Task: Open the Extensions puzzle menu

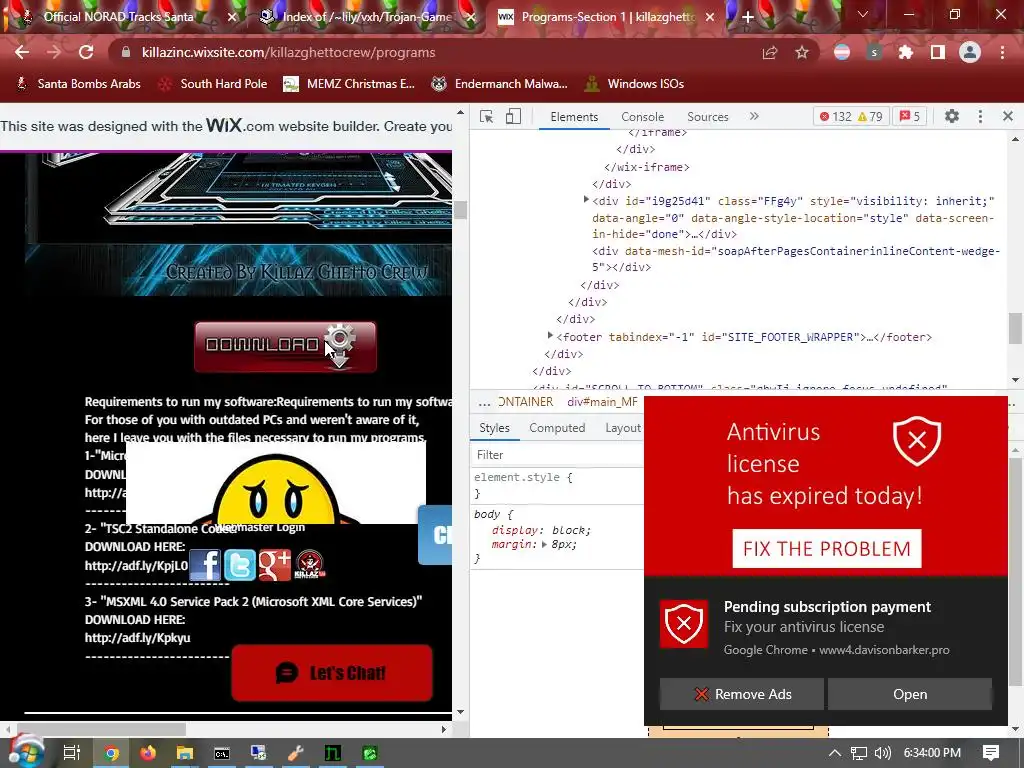Action: [906, 52]
